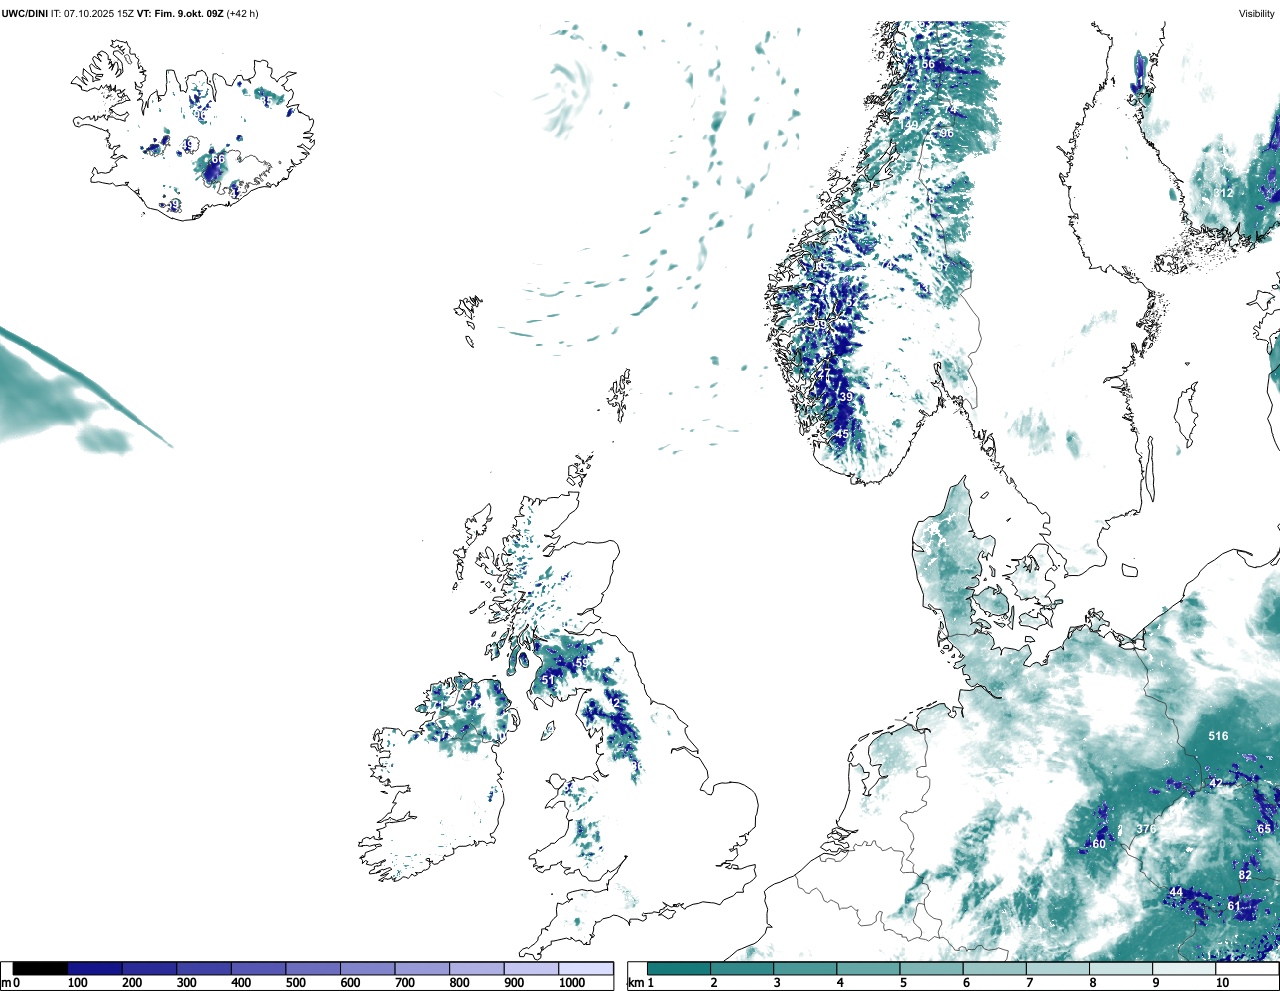Screen dimensions: 1280x991
Task: Click the 45 value in southern Norway
Action: click(842, 434)
